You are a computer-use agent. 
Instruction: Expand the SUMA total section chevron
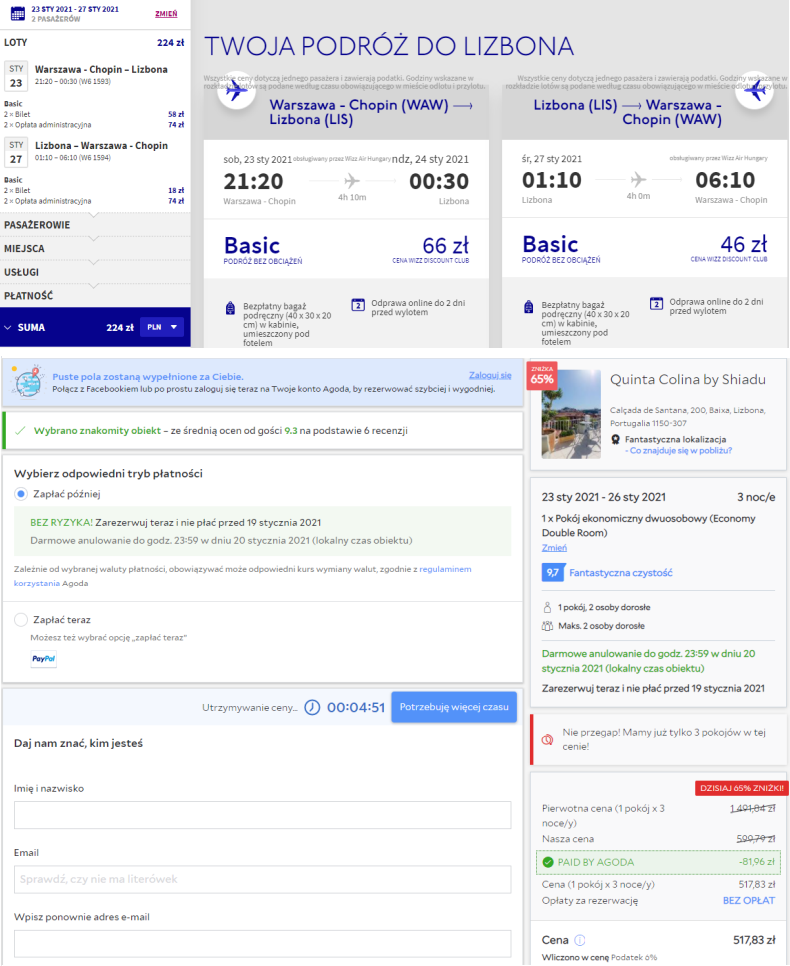(8, 328)
